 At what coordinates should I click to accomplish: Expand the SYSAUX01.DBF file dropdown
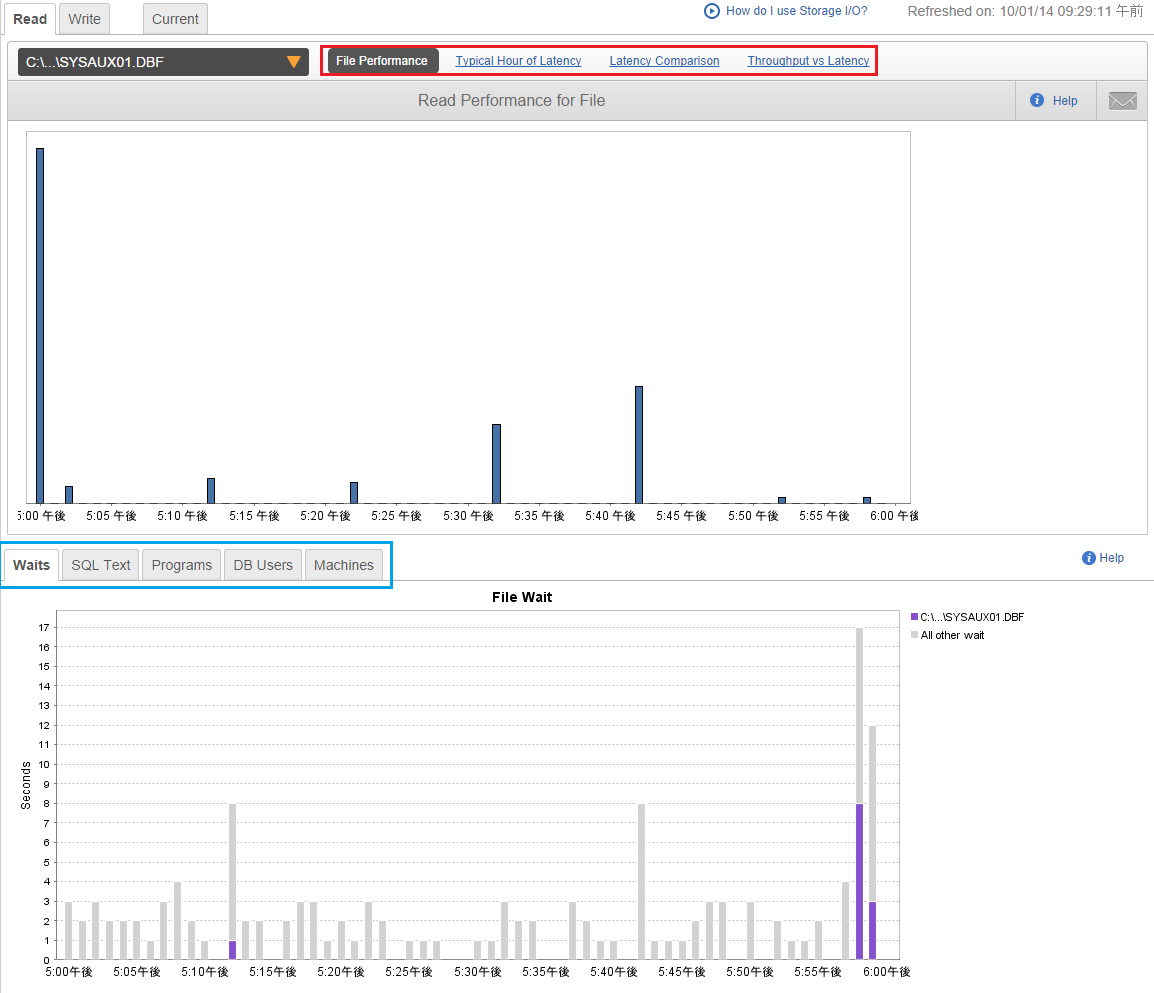coord(163,62)
